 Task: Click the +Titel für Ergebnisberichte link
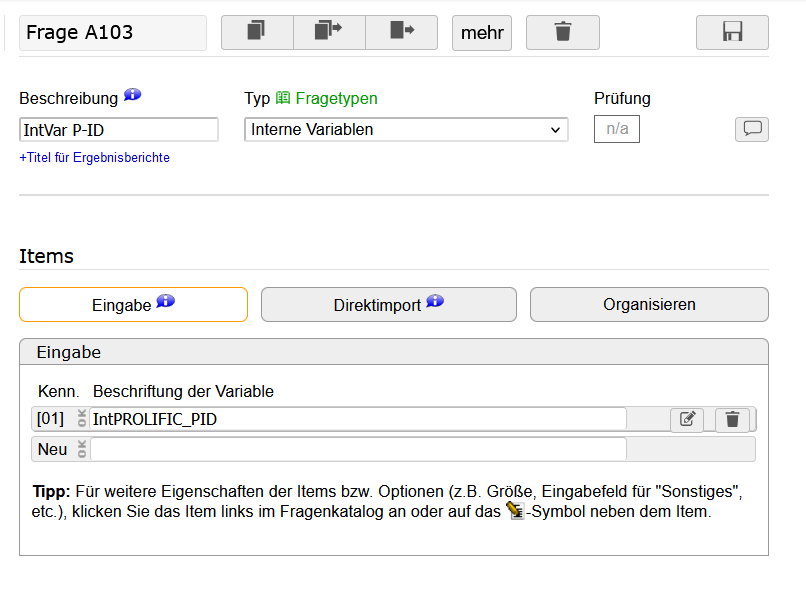click(95, 157)
